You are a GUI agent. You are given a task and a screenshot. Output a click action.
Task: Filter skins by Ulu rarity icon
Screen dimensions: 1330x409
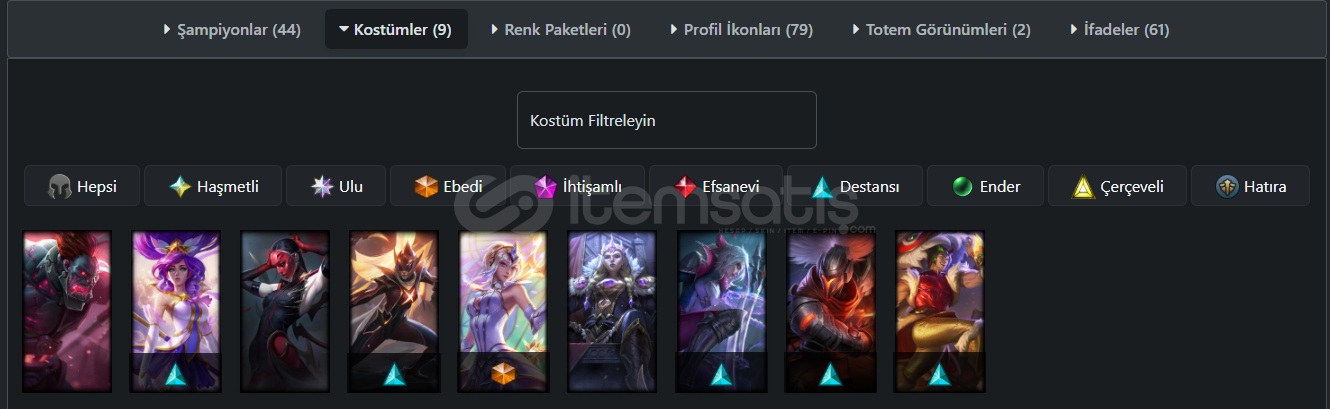pyautogui.click(x=322, y=187)
